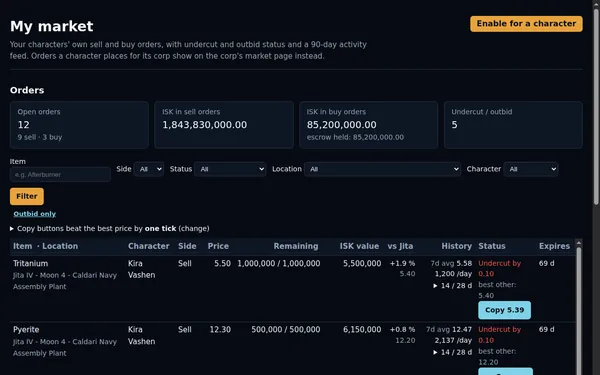Click the Expires column header
This screenshot has height=375, width=600.
tap(554, 246)
